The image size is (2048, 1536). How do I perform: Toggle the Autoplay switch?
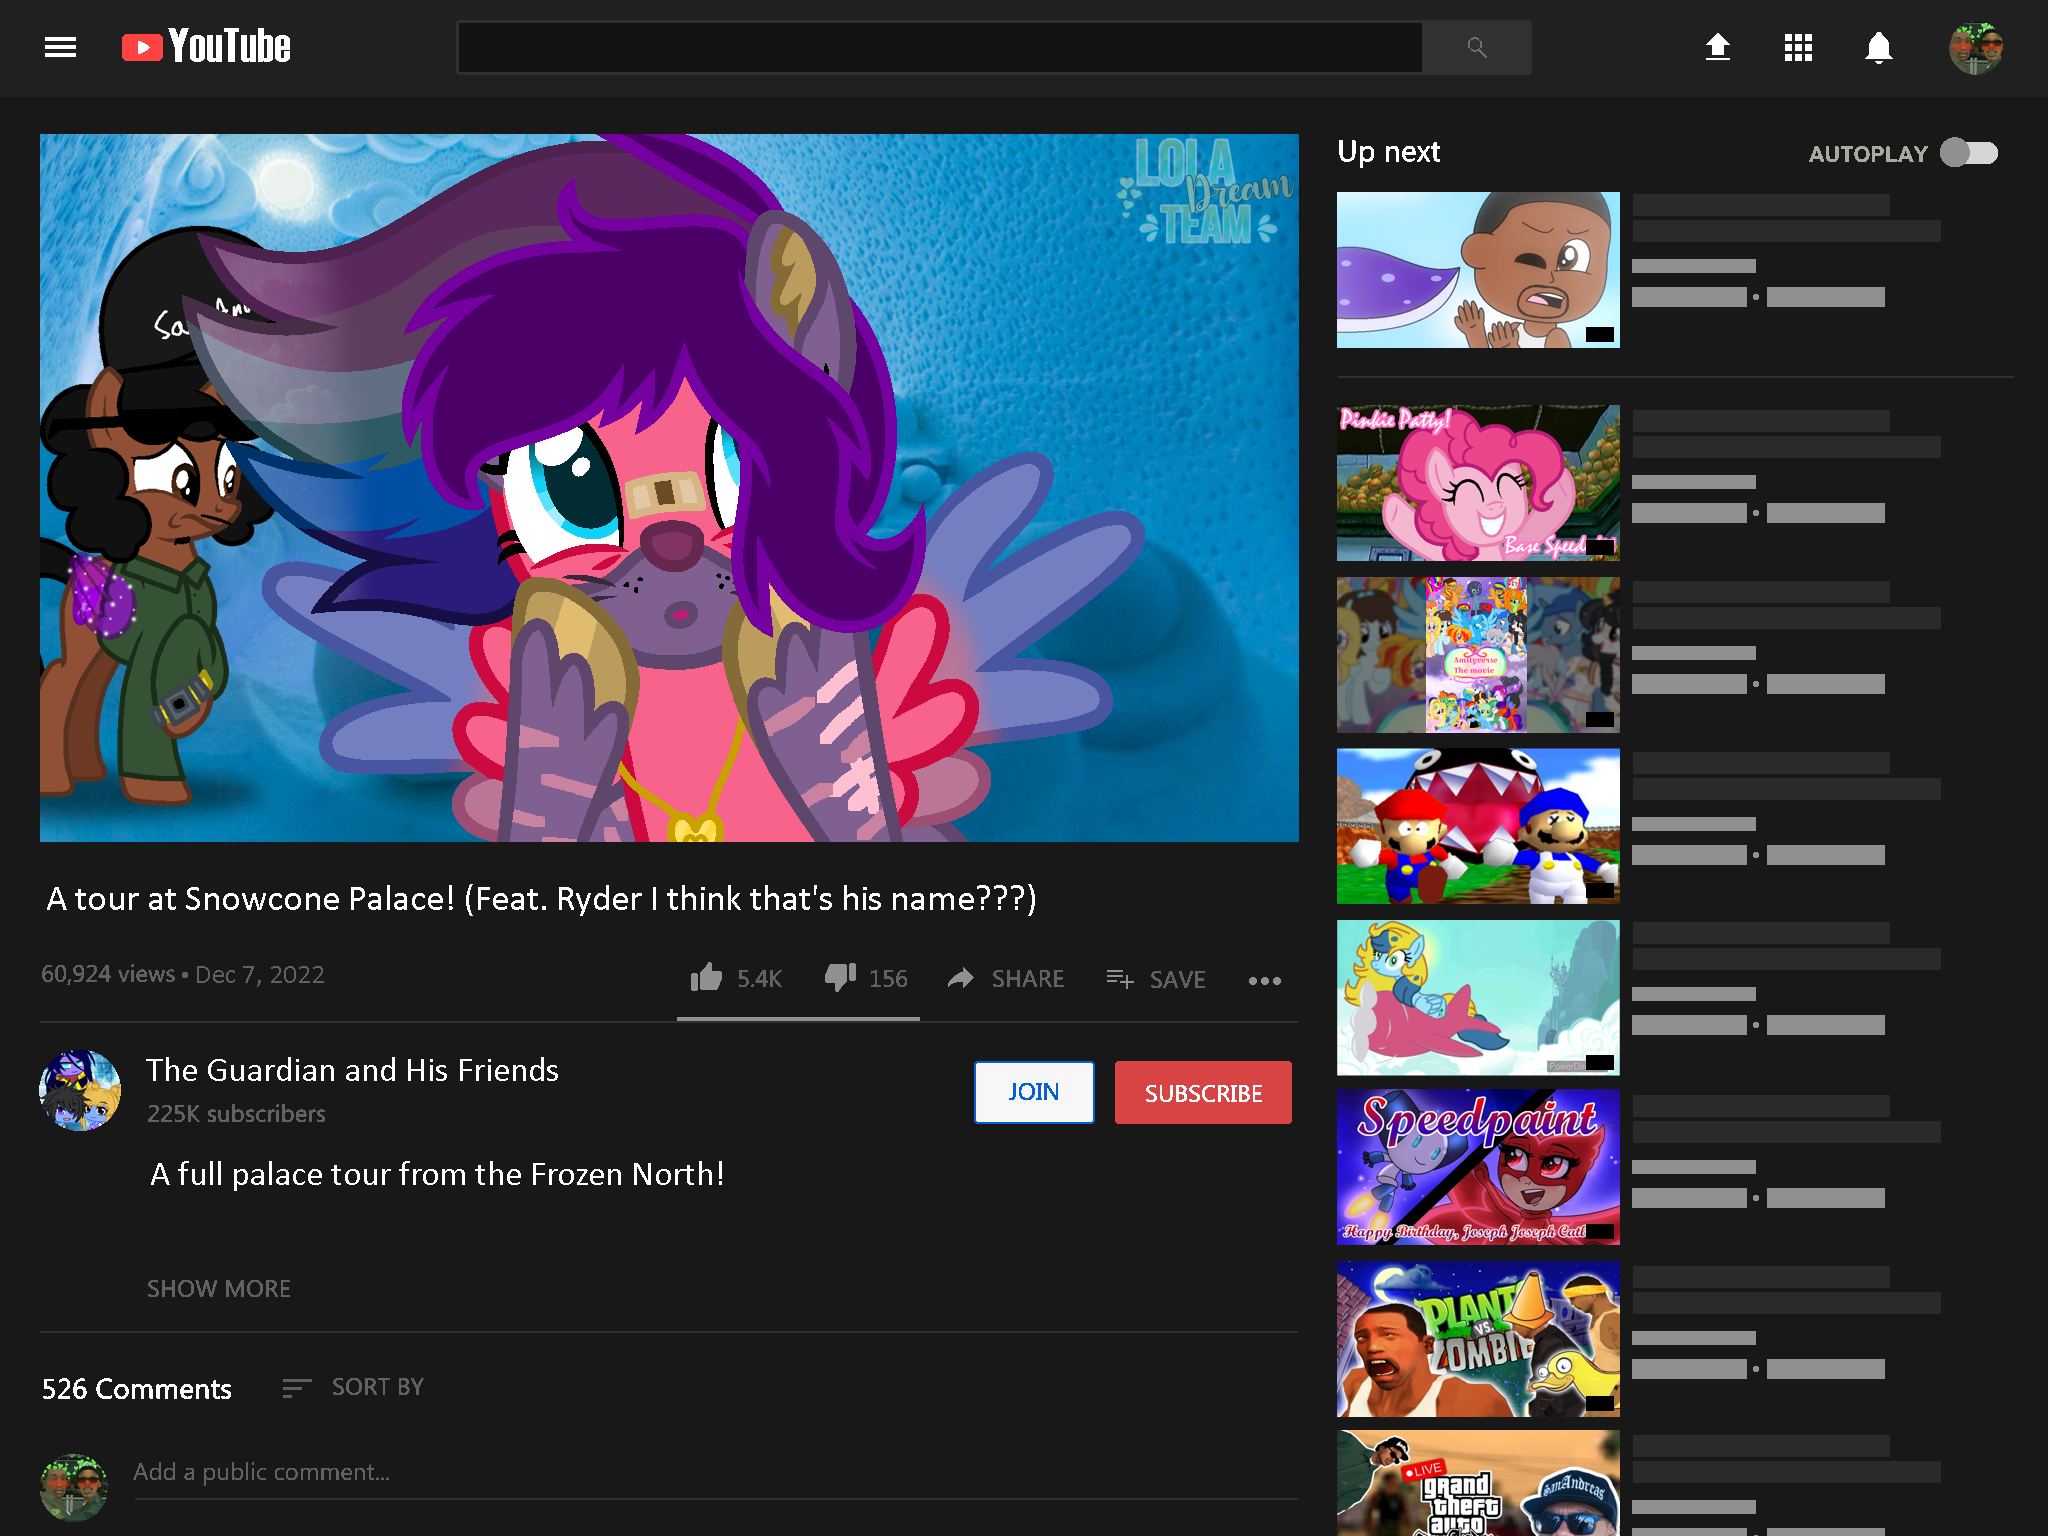[1968, 153]
